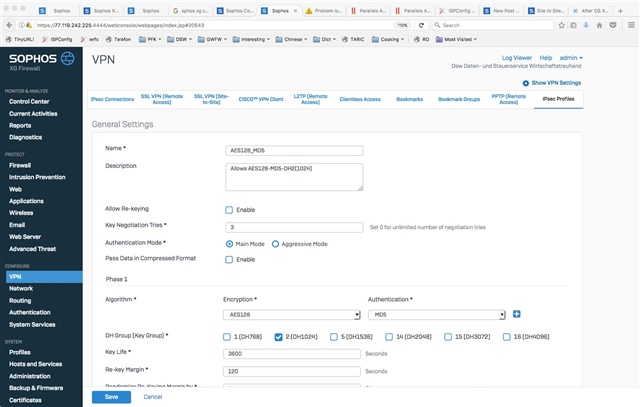Select Main Mode authentication
This screenshot has width=640, height=407.
click(x=229, y=244)
